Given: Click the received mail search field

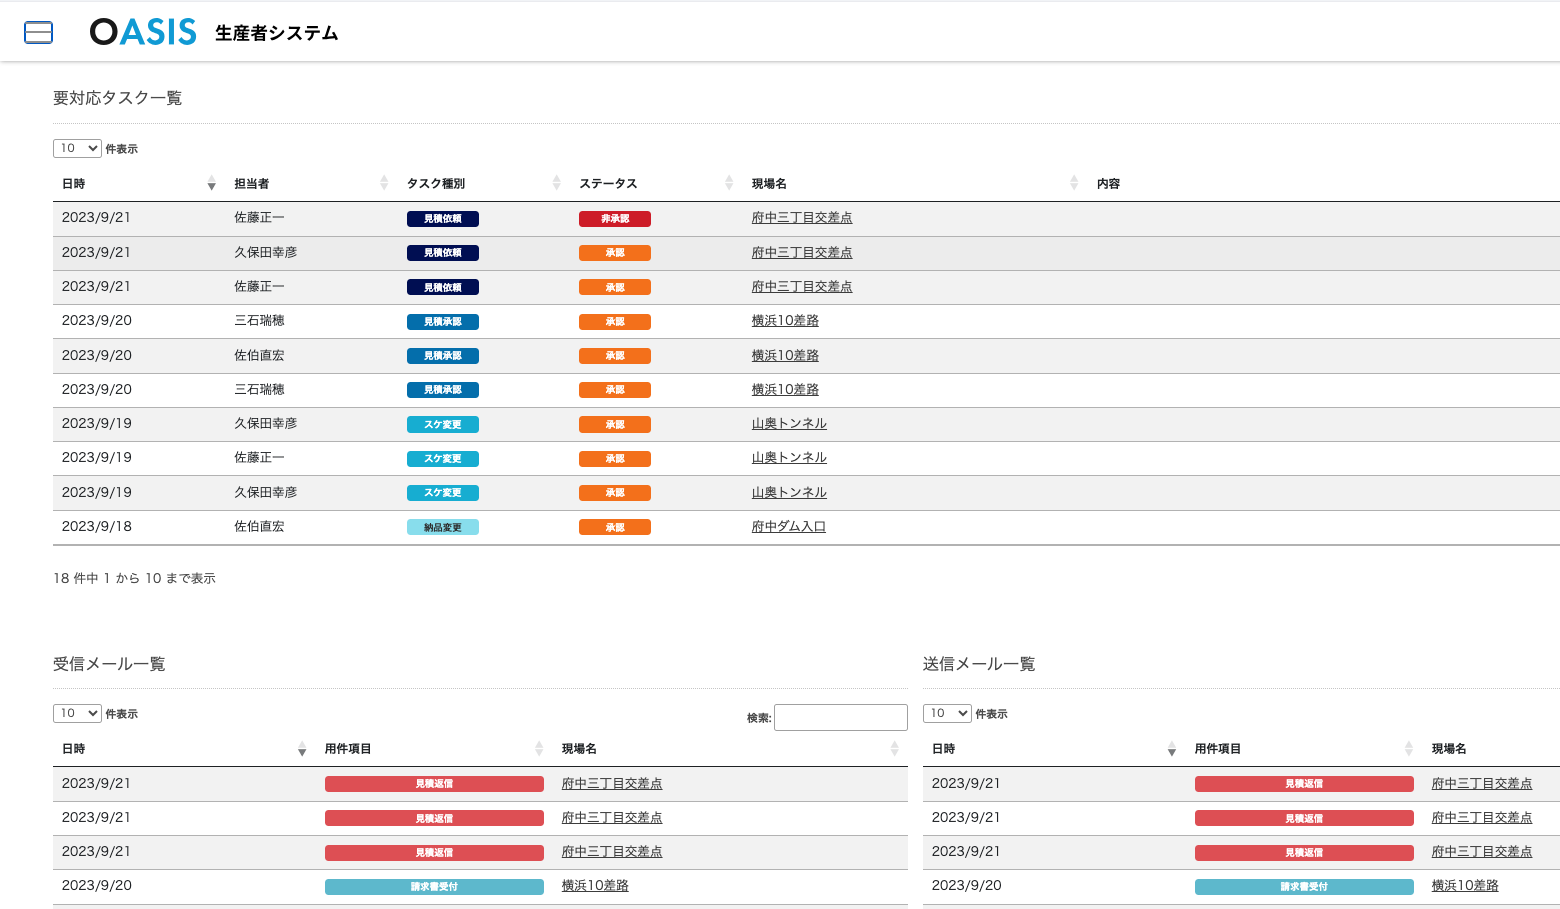Looking at the screenshot, I should tap(840, 717).
